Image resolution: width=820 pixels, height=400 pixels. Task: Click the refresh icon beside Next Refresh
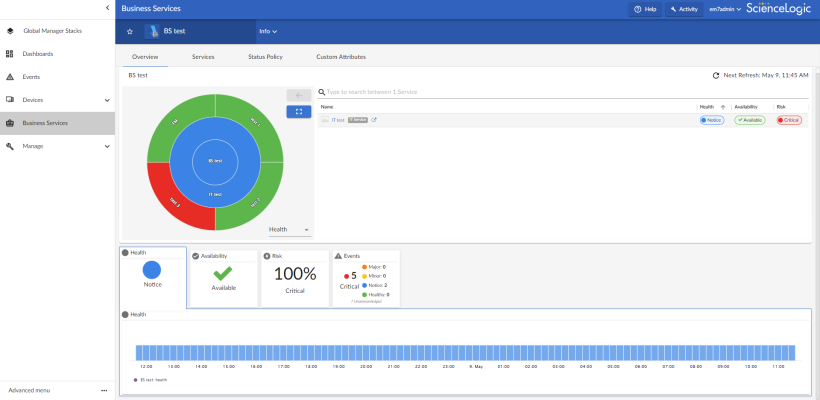click(x=716, y=75)
